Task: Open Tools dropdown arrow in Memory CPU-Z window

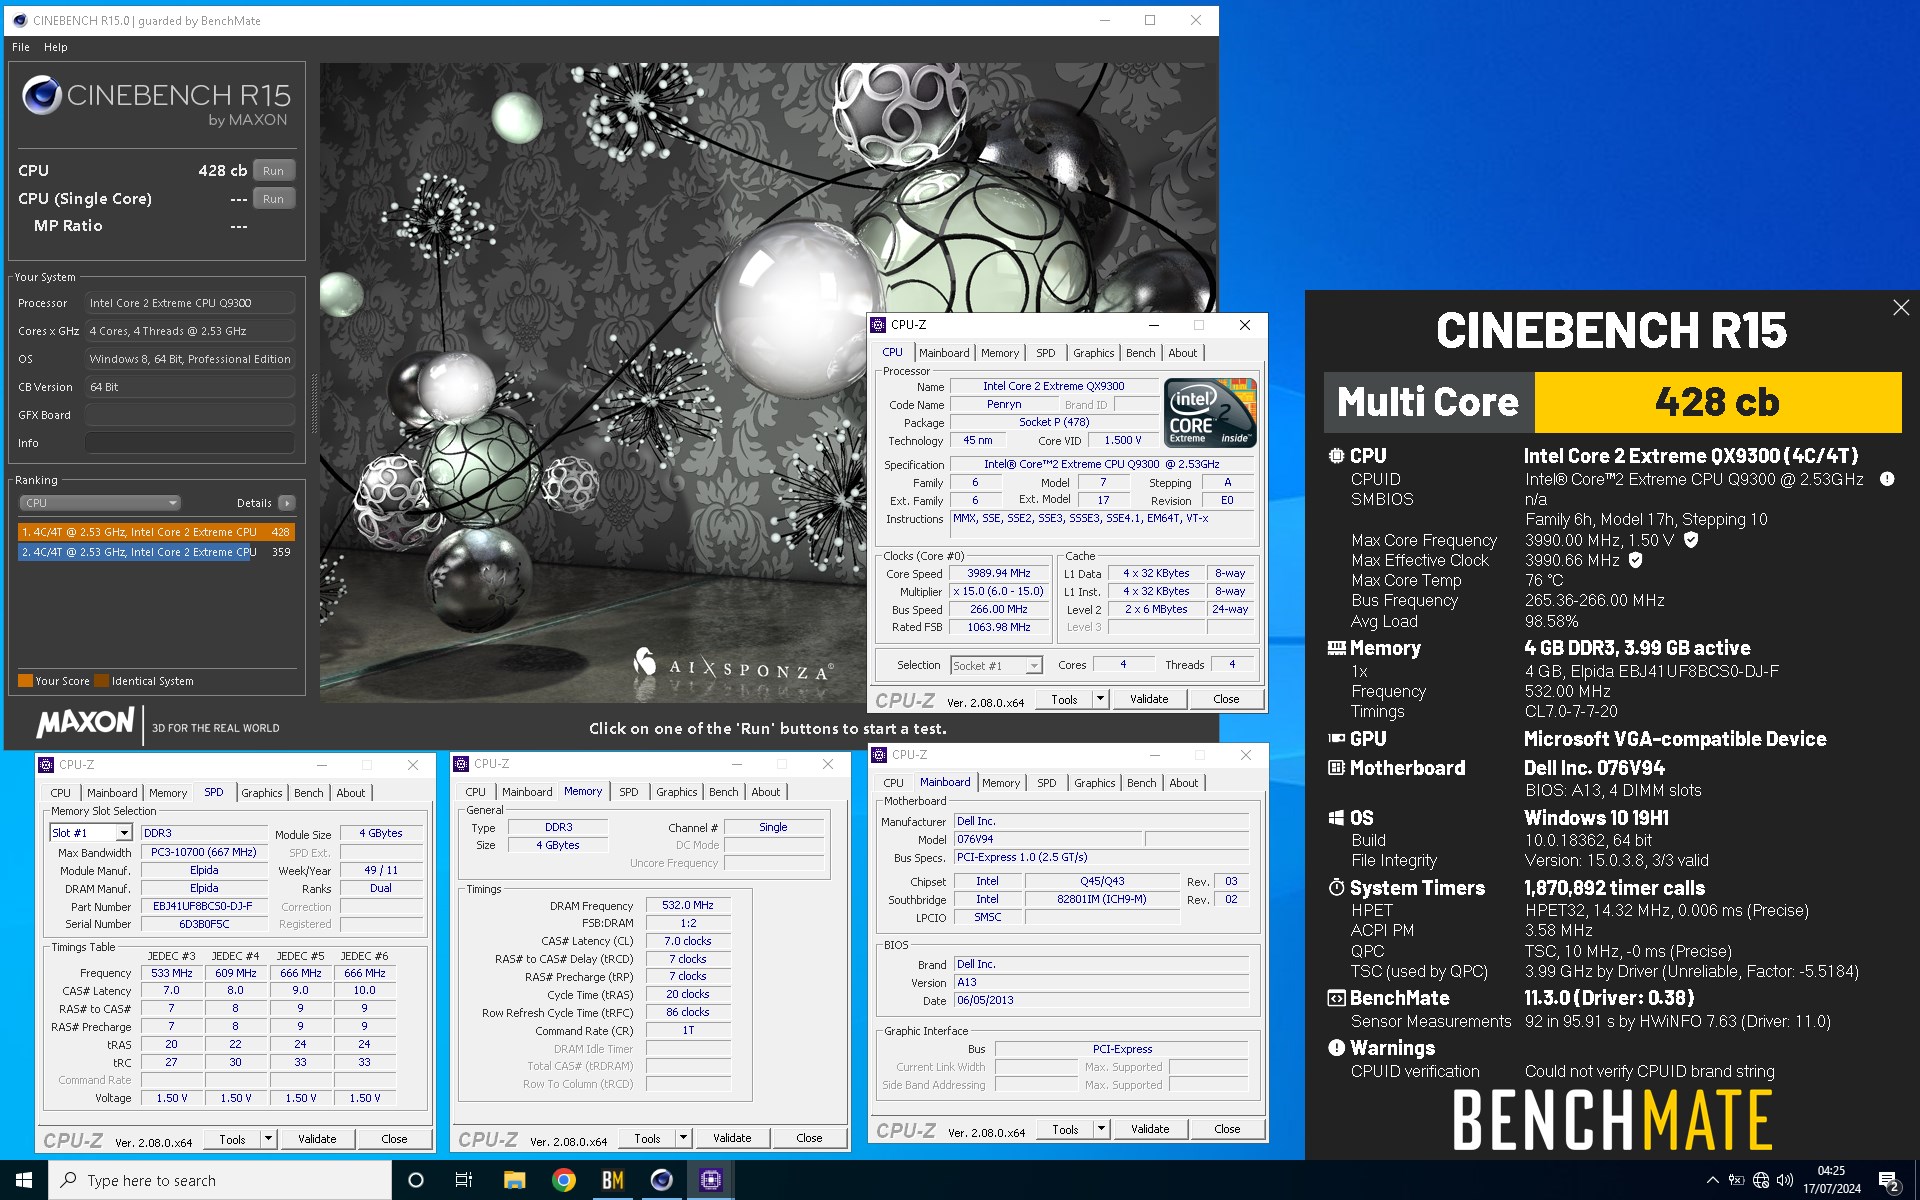Action: pyautogui.click(x=682, y=1138)
